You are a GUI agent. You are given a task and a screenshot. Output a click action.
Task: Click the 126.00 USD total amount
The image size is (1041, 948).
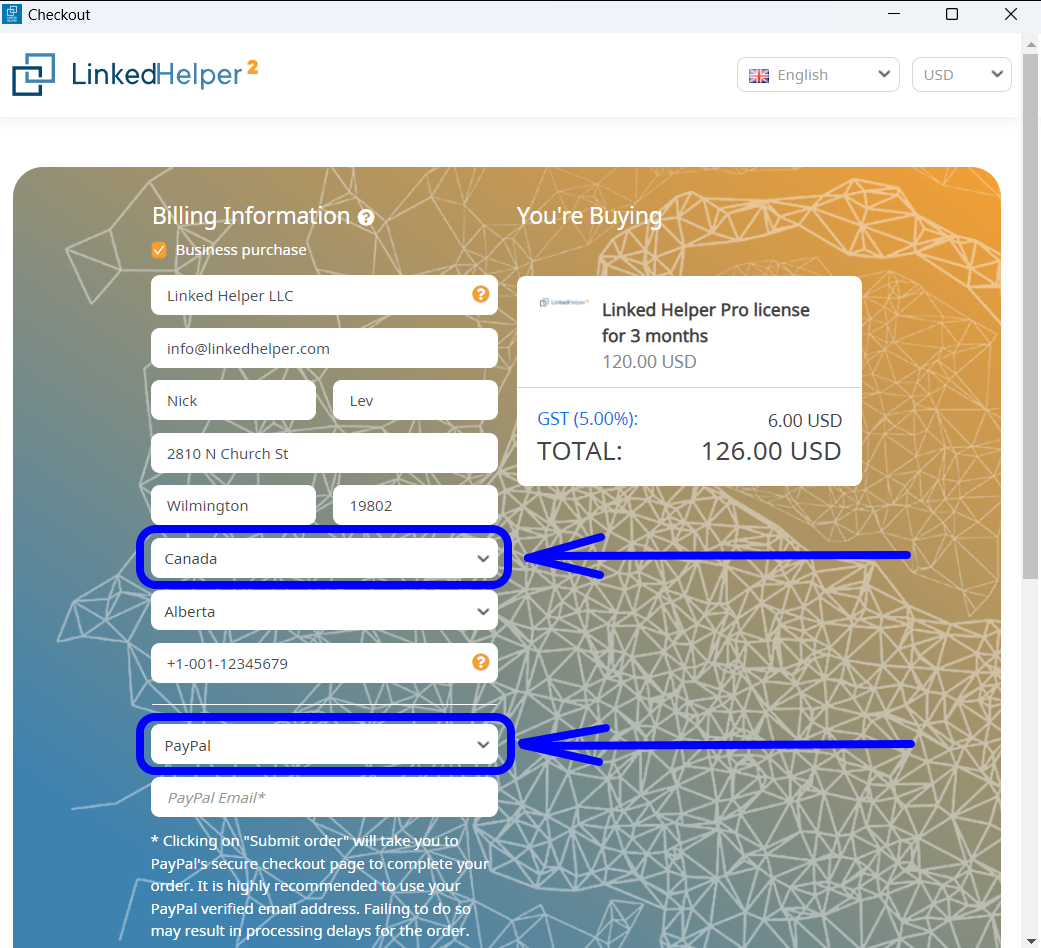coord(771,451)
